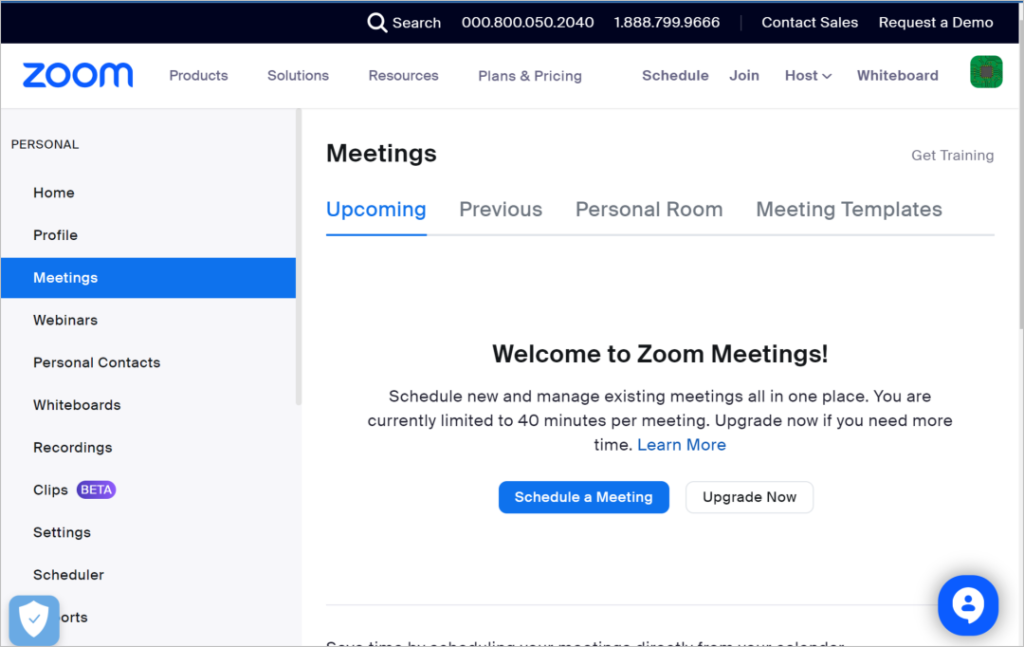Image resolution: width=1024 pixels, height=647 pixels.
Task: Click Contact Sales in top bar
Action: [809, 22]
